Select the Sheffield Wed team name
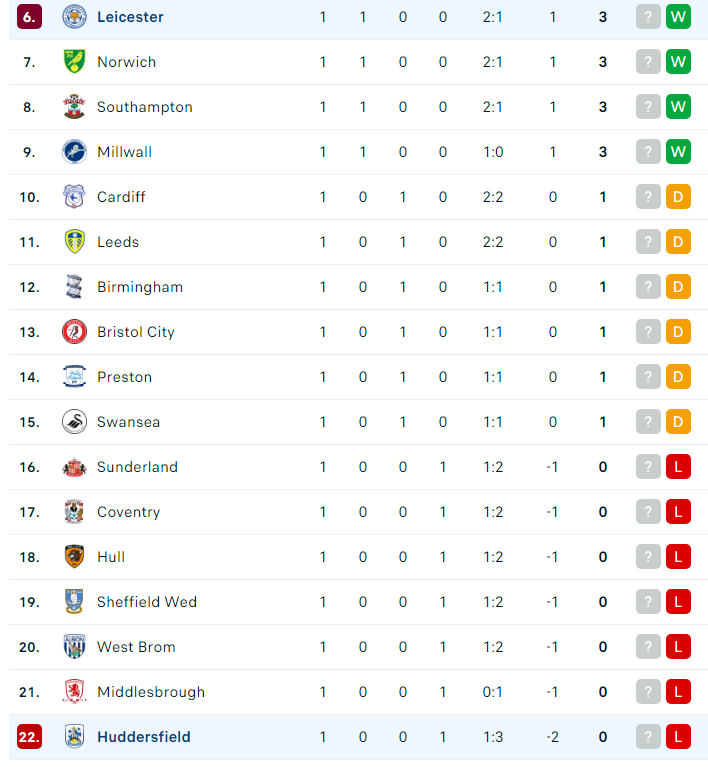 pos(147,602)
